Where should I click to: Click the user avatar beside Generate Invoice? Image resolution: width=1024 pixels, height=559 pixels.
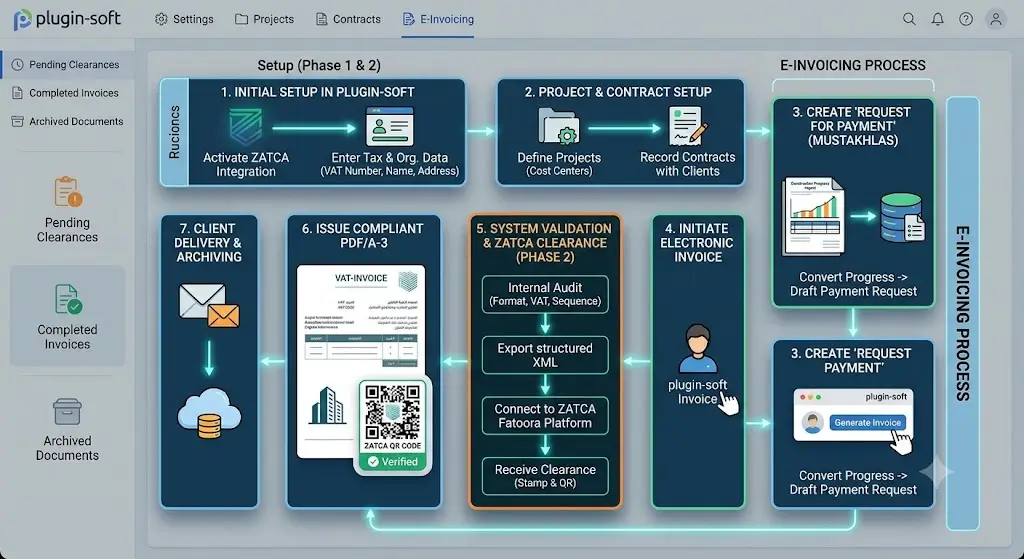812,423
